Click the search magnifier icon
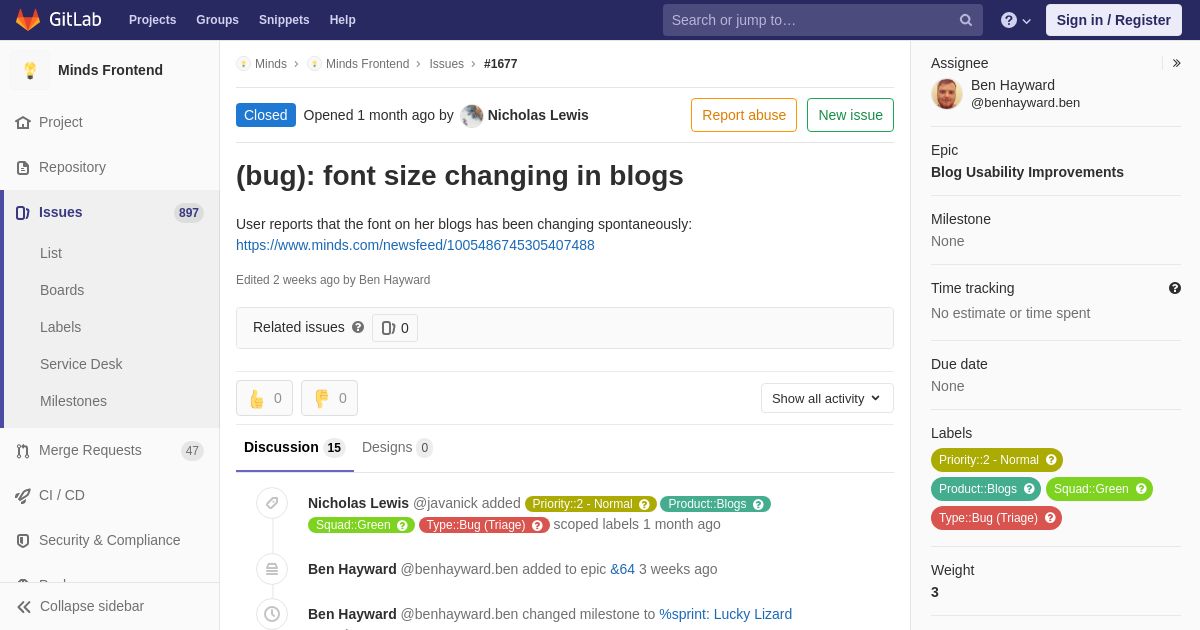The height and width of the screenshot is (630, 1200). [x=966, y=20]
